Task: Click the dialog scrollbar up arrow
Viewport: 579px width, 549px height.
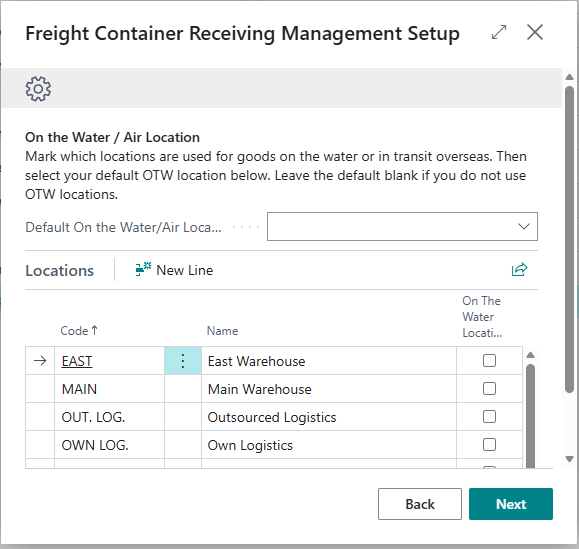Action: point(569,77)
